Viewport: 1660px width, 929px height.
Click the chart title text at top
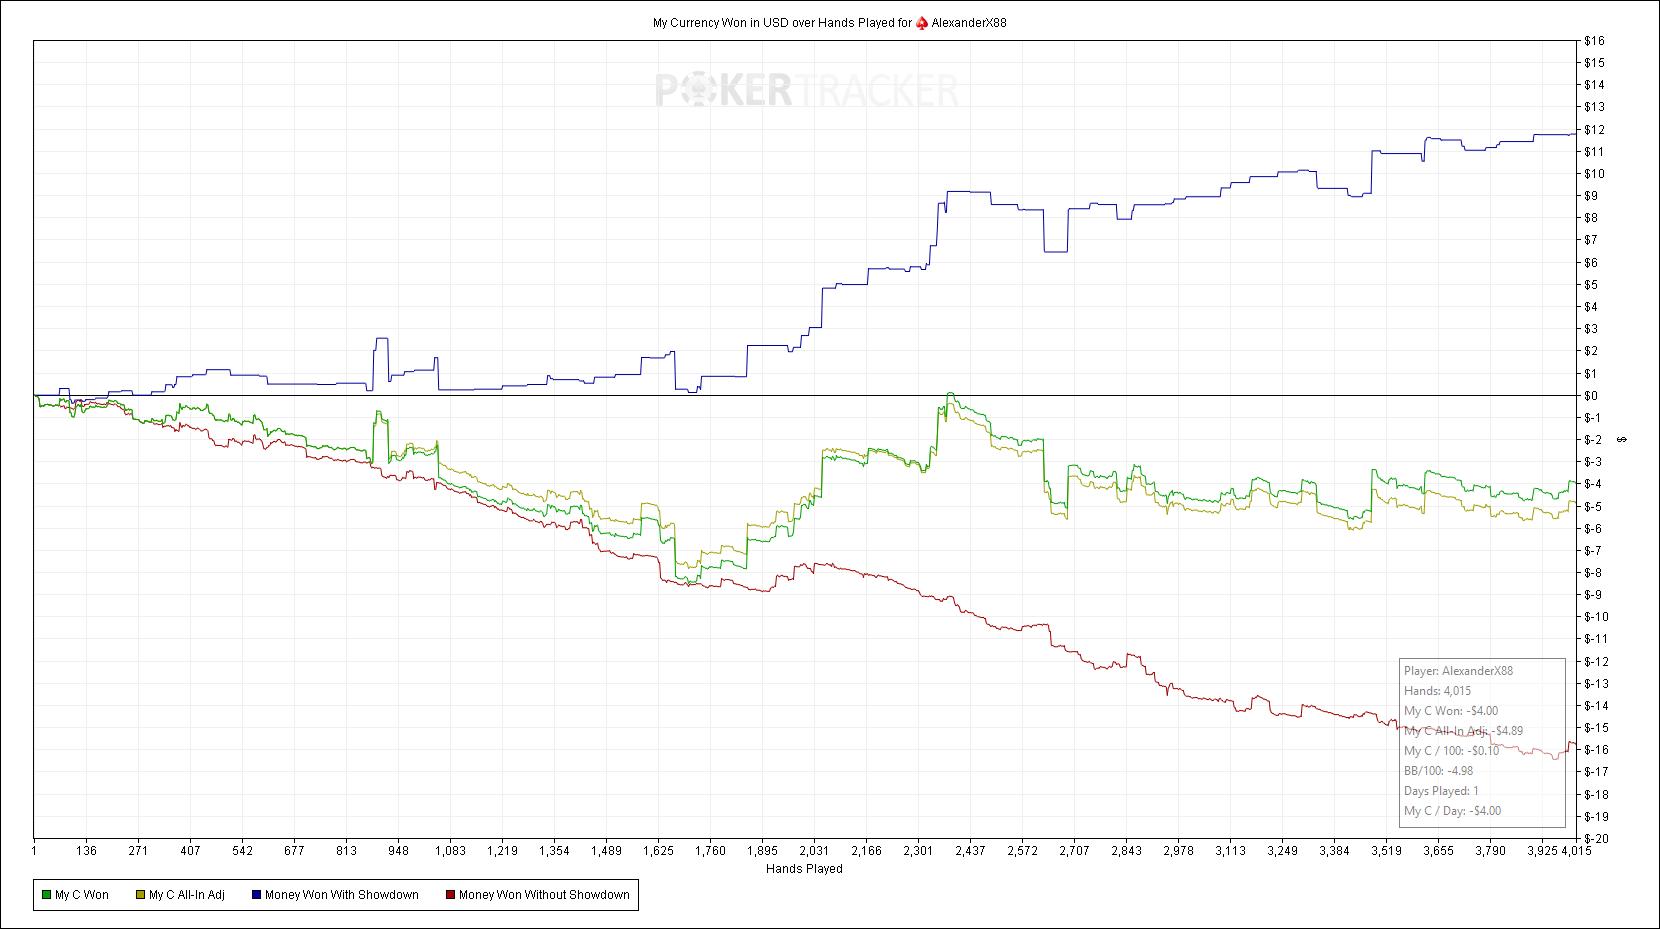(x=782, y=23)
